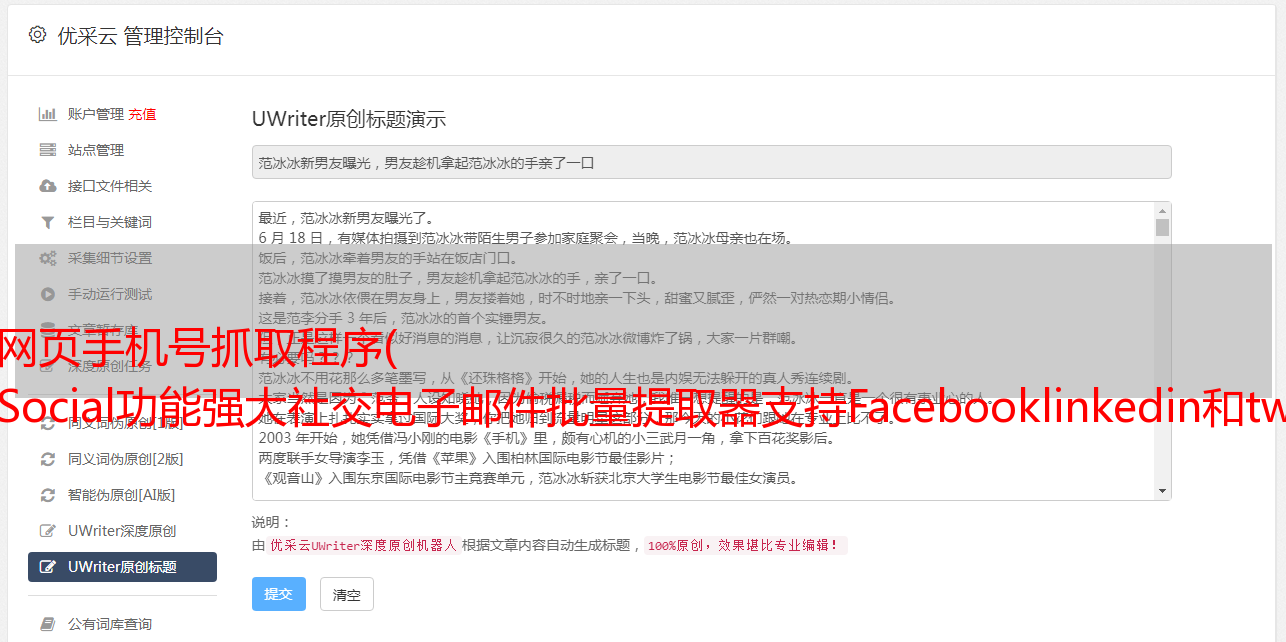
Task: Click the generated title field 范冰冰新男友曝光
Action: [x=711, y=162]
